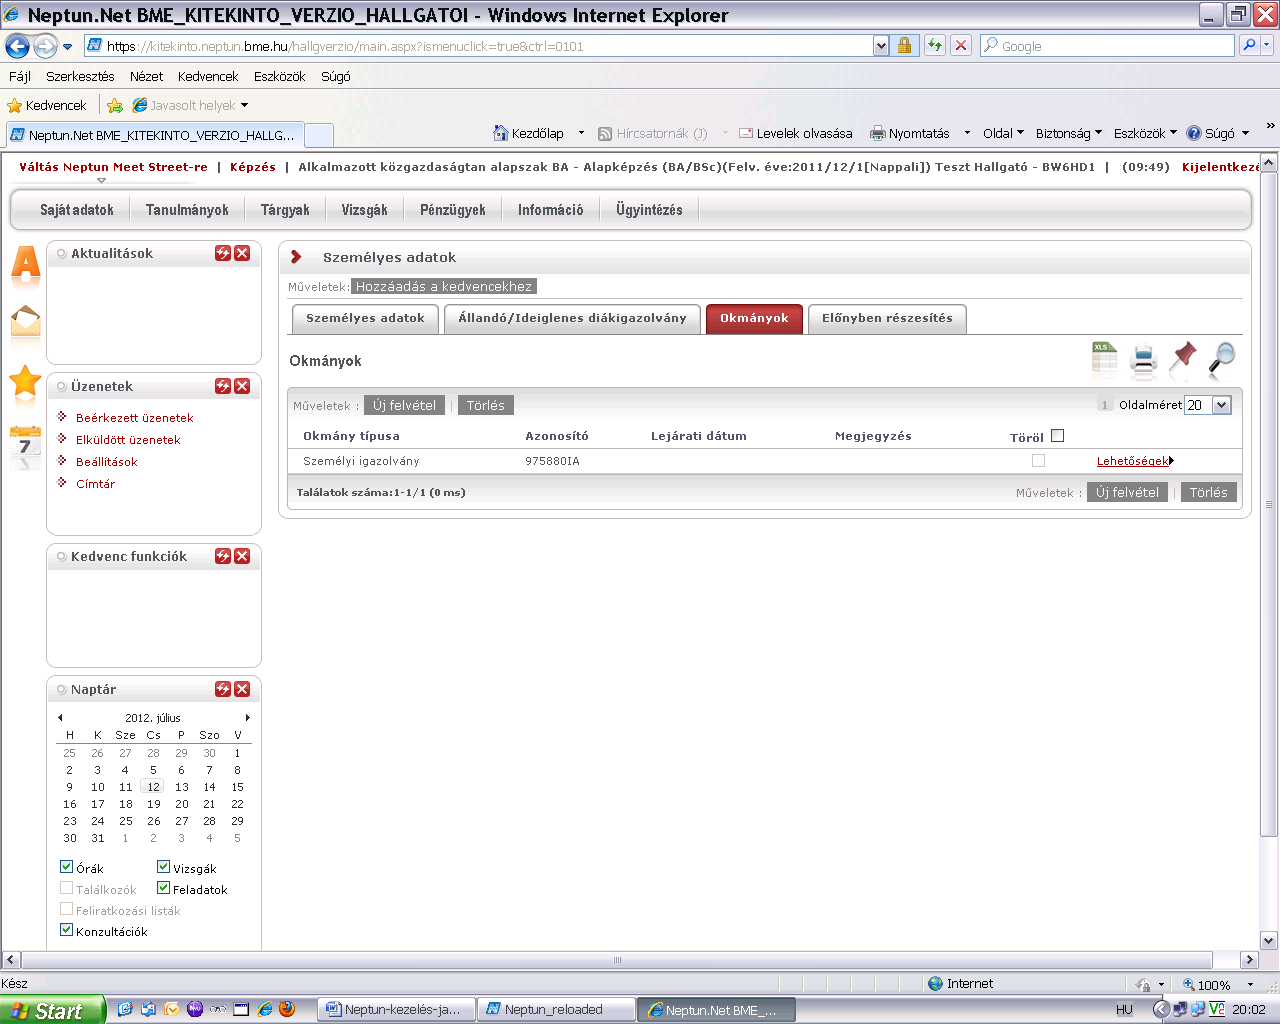
Task: Open the Pénzügyek menu
Action: click(x=452, y=210)
